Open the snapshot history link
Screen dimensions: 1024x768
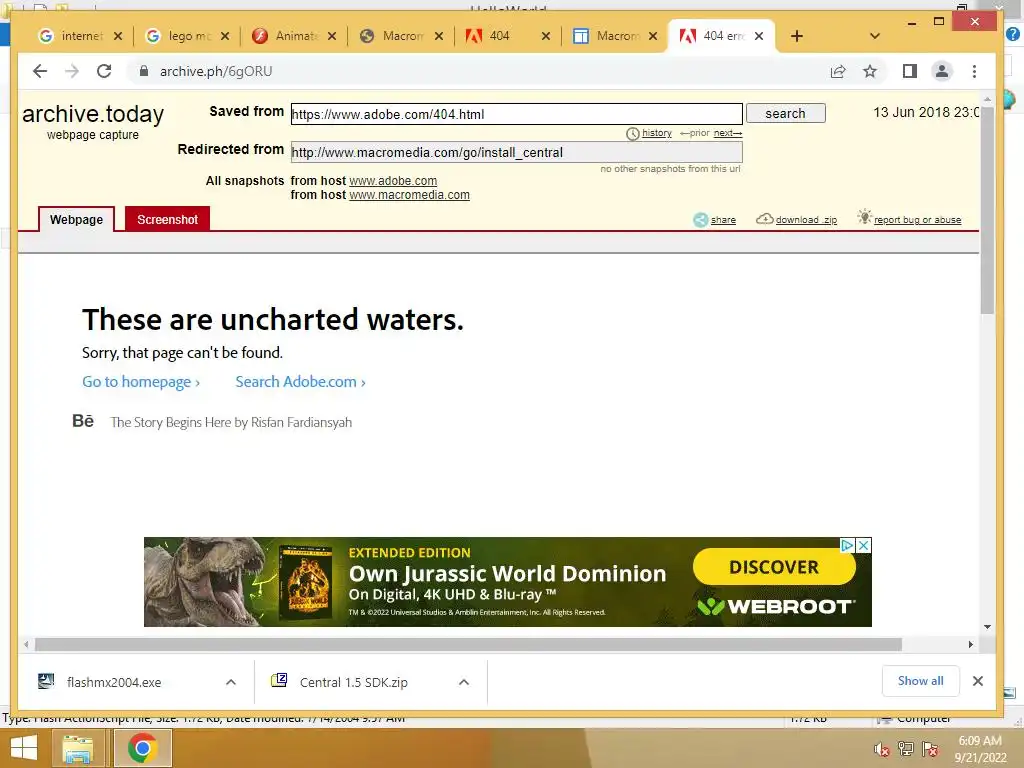coord(656,133)
